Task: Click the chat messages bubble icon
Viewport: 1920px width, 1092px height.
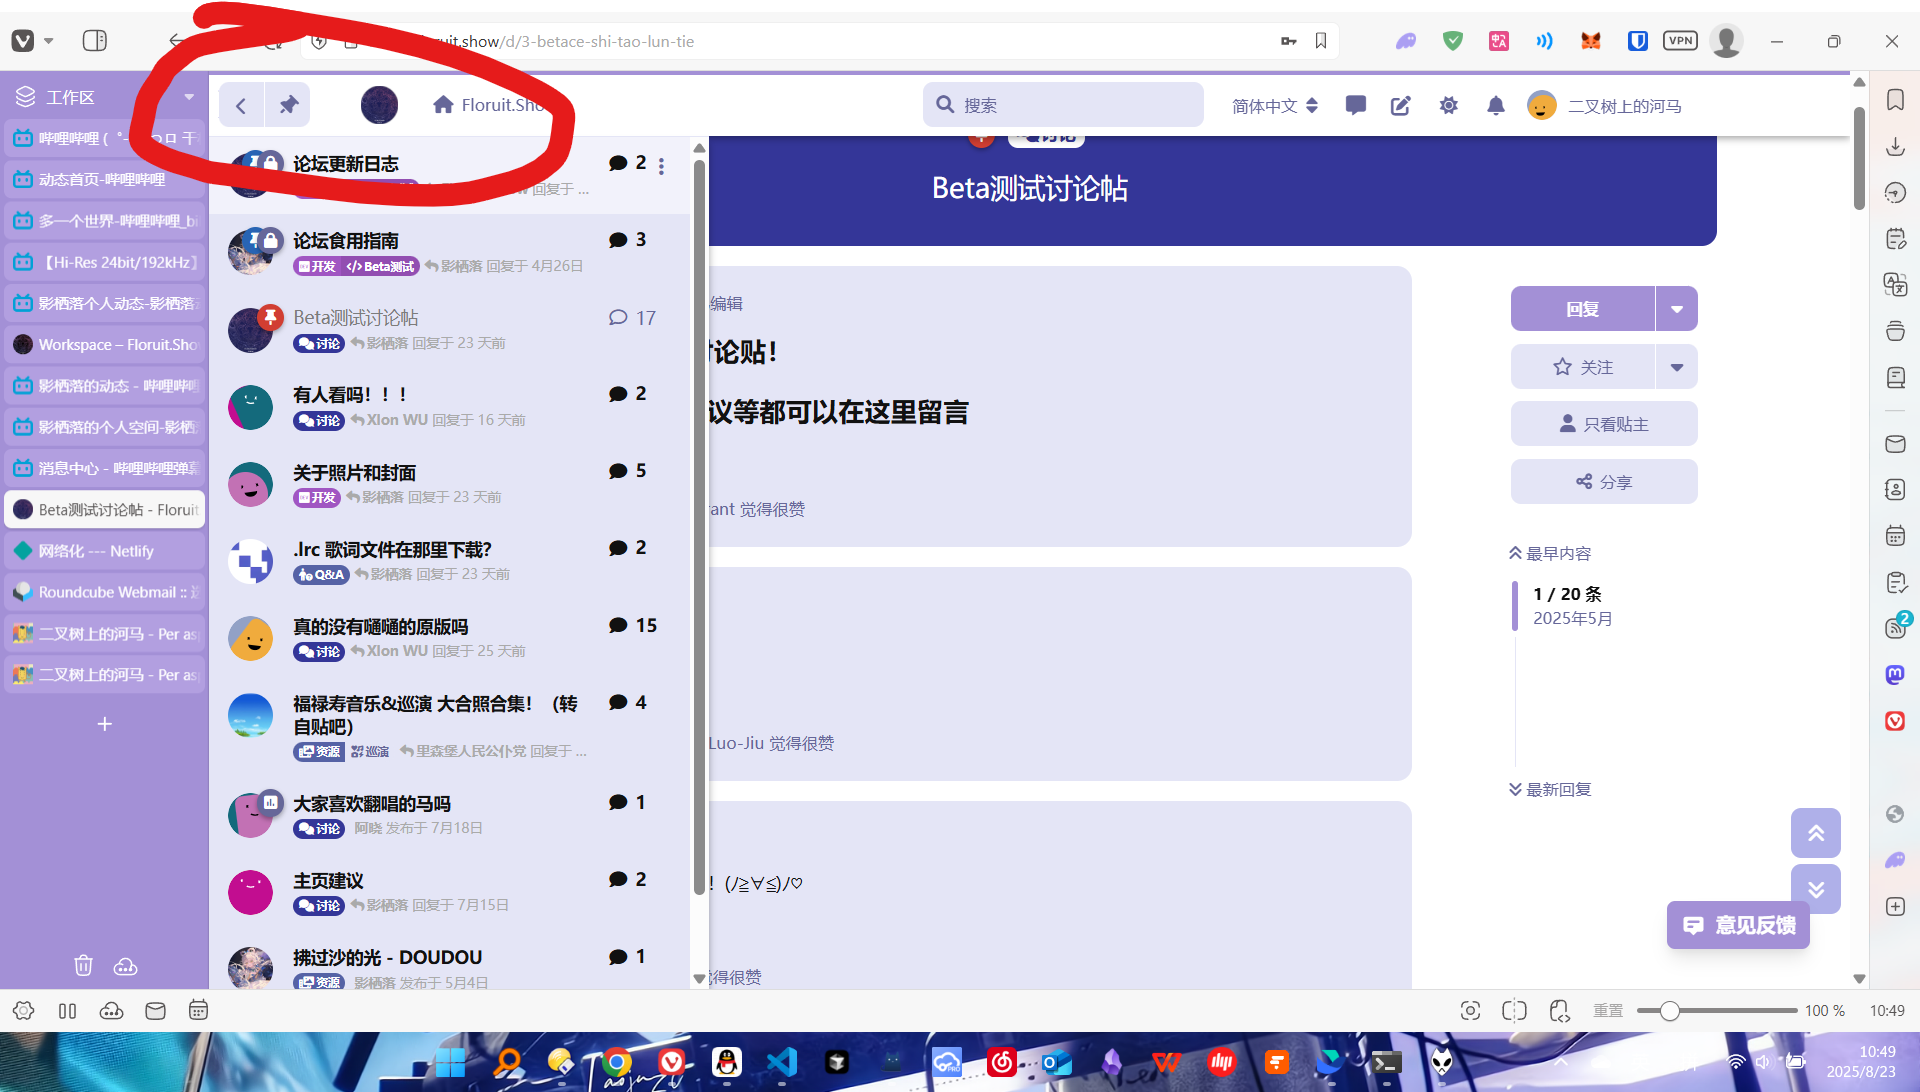Action: coord(1356,105)
